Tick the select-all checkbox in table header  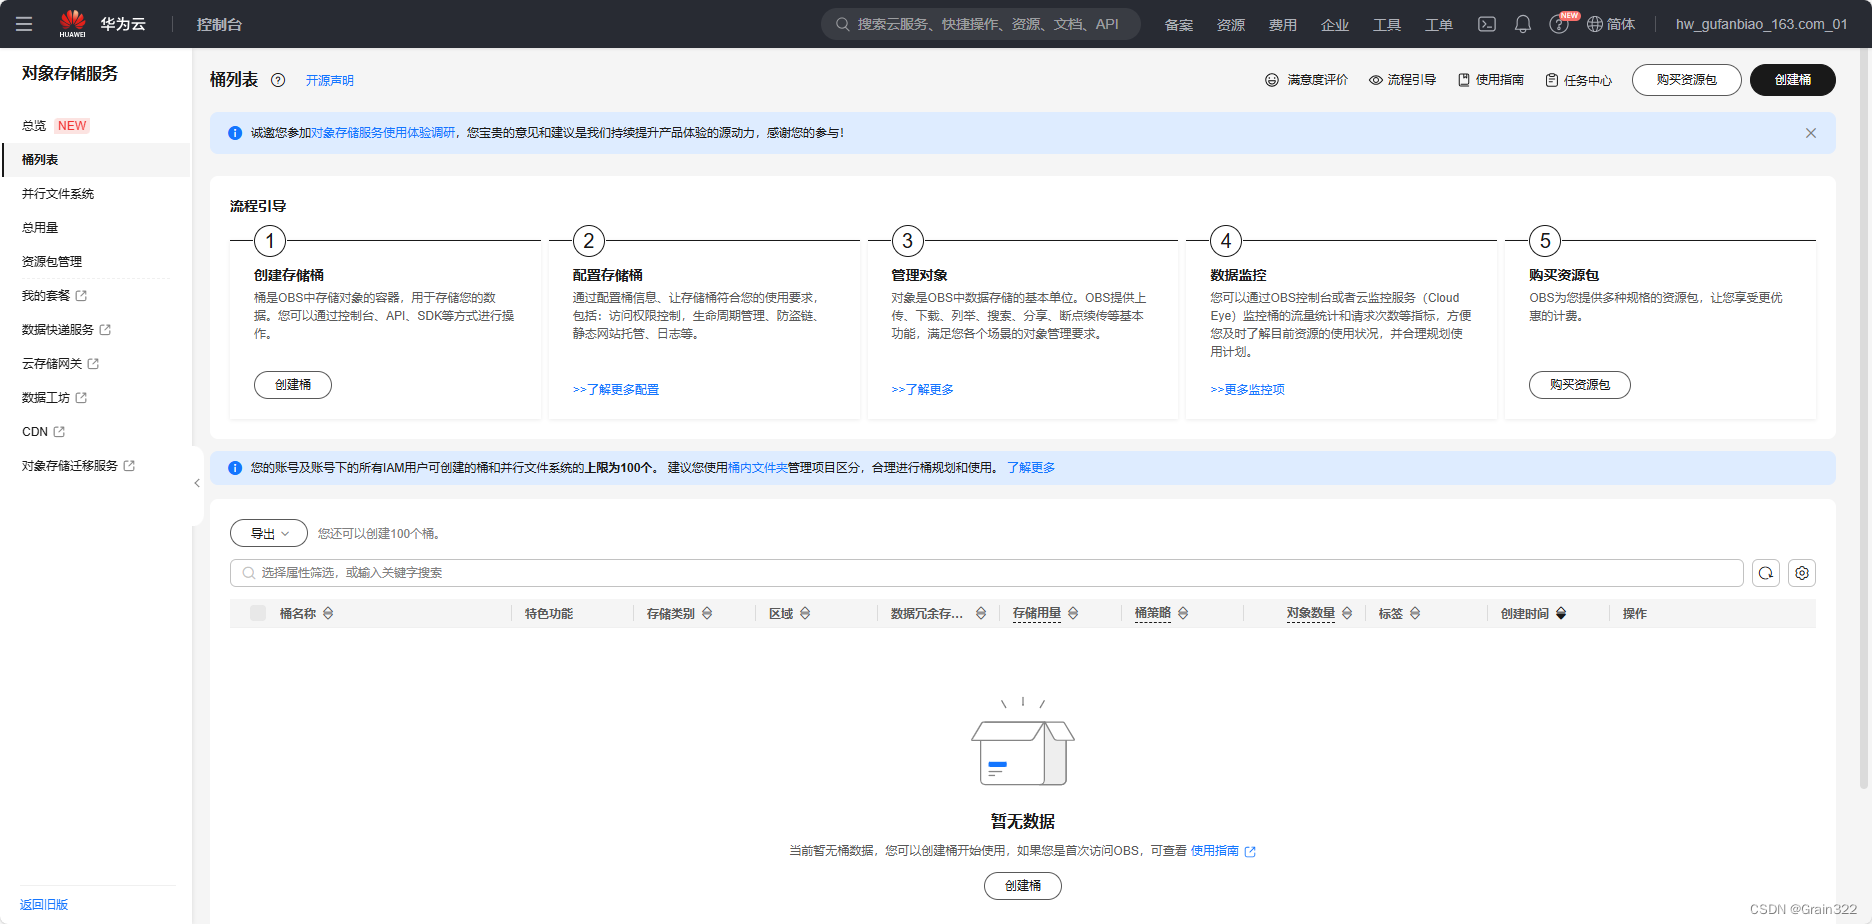(x=258, y=613)
